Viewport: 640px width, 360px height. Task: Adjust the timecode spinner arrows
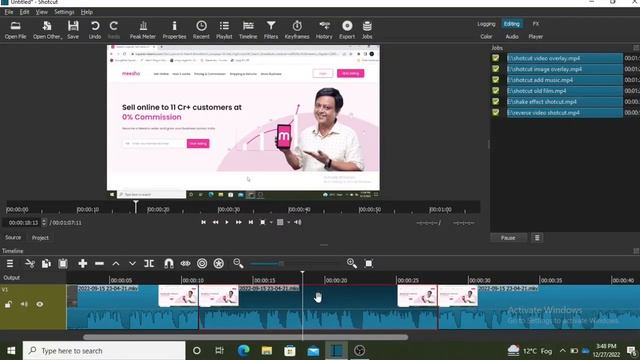[x=44, y=223]
